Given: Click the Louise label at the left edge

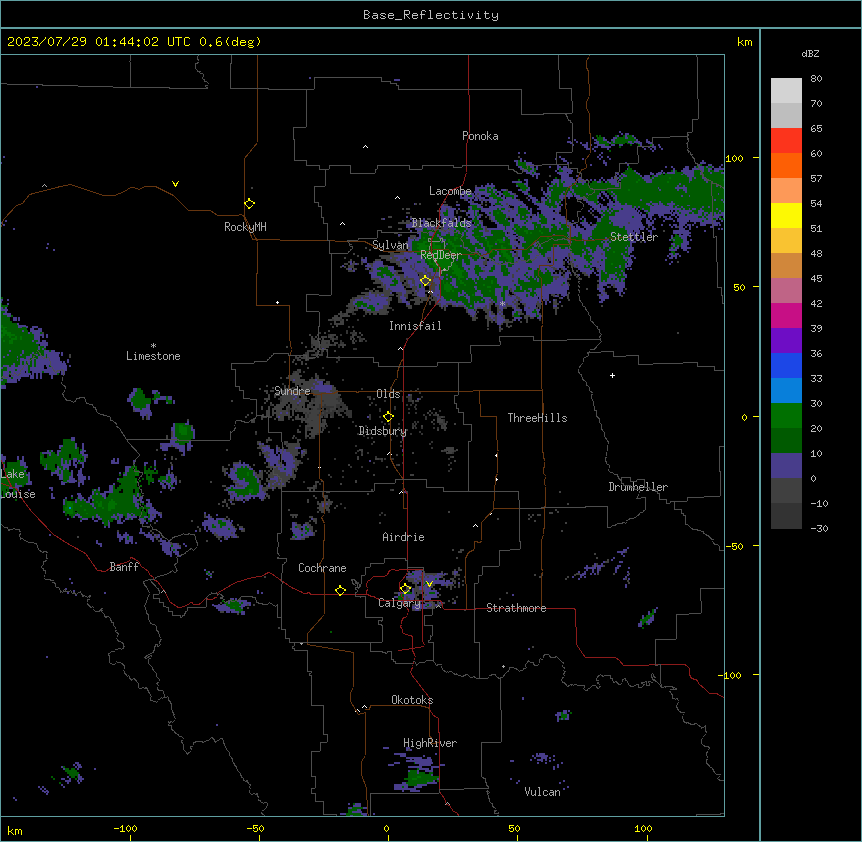Looking at the screenshot, I should coord(18,494).
